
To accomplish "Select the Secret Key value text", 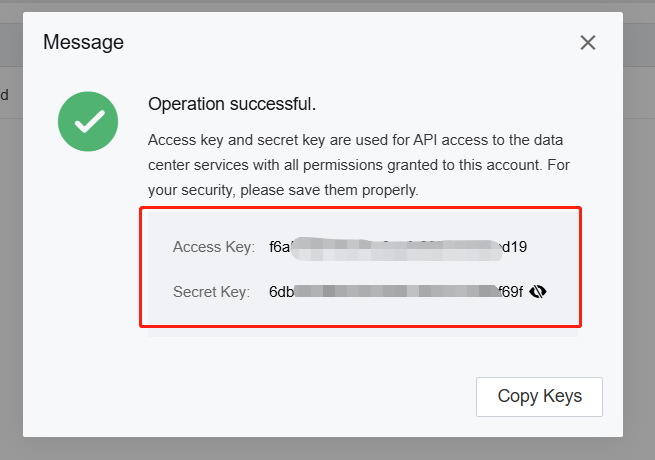I will [x=396, y=292].
